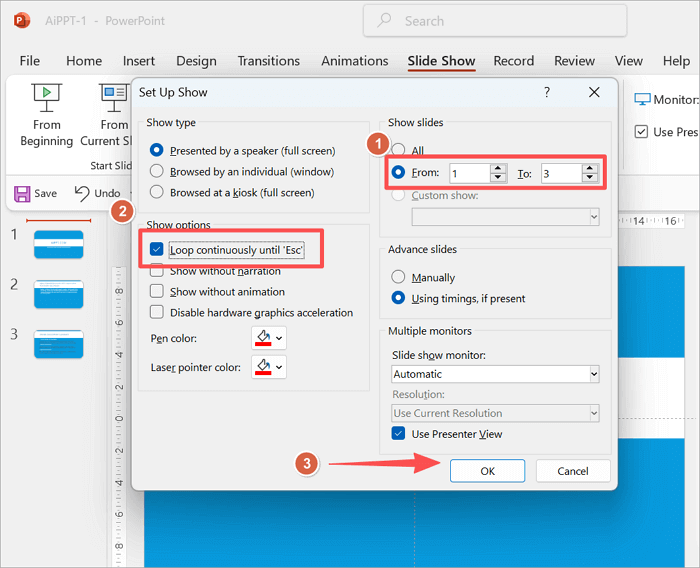The height and width of the screenshot is (568, 700).
Task: Select Browsed at a kiosk radio button
Action: pyautogui.click(x=156, y=192)
